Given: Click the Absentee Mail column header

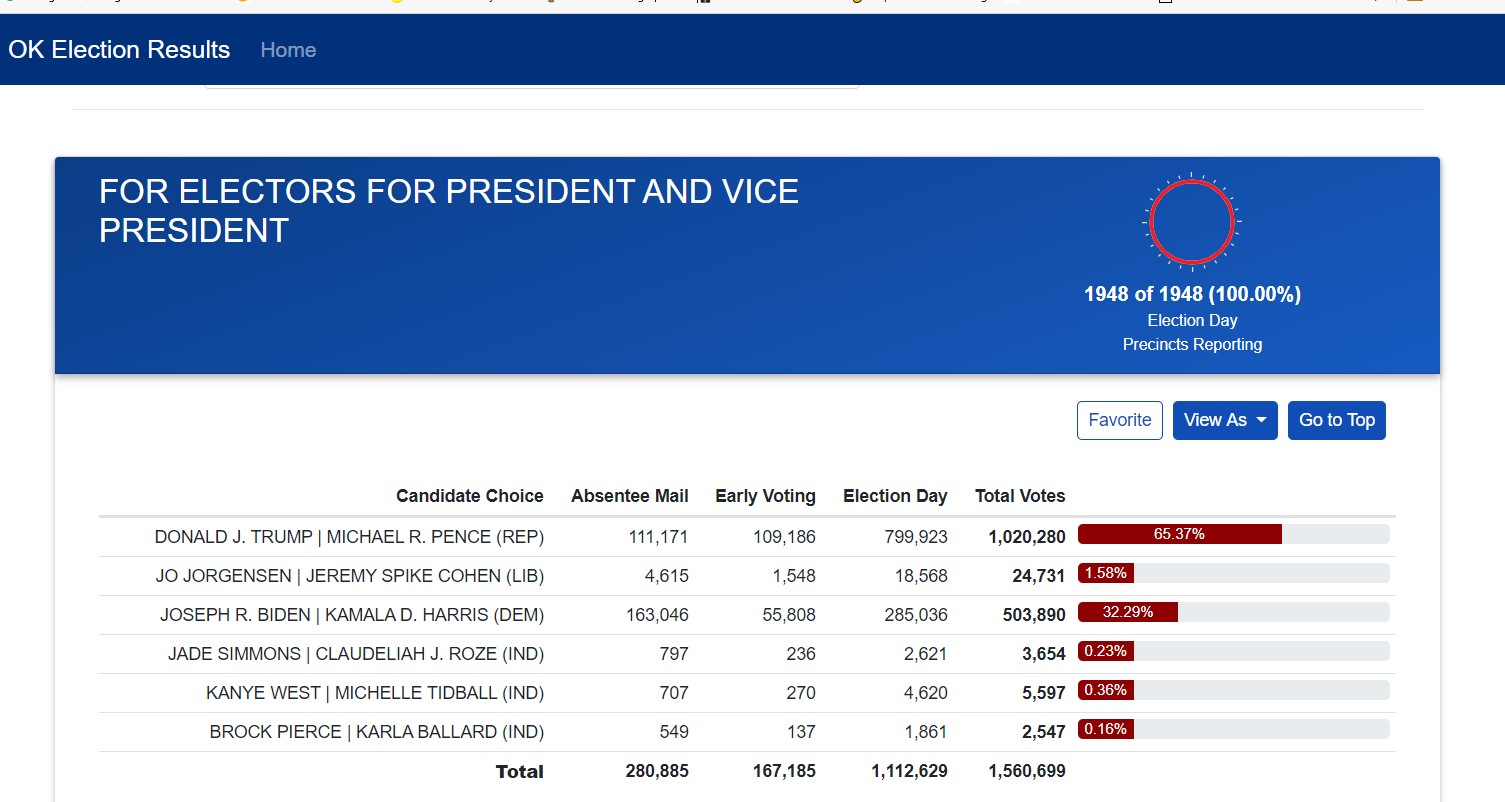Looking at the screenshot, I should pyautogui.click(x=630, y=496).
